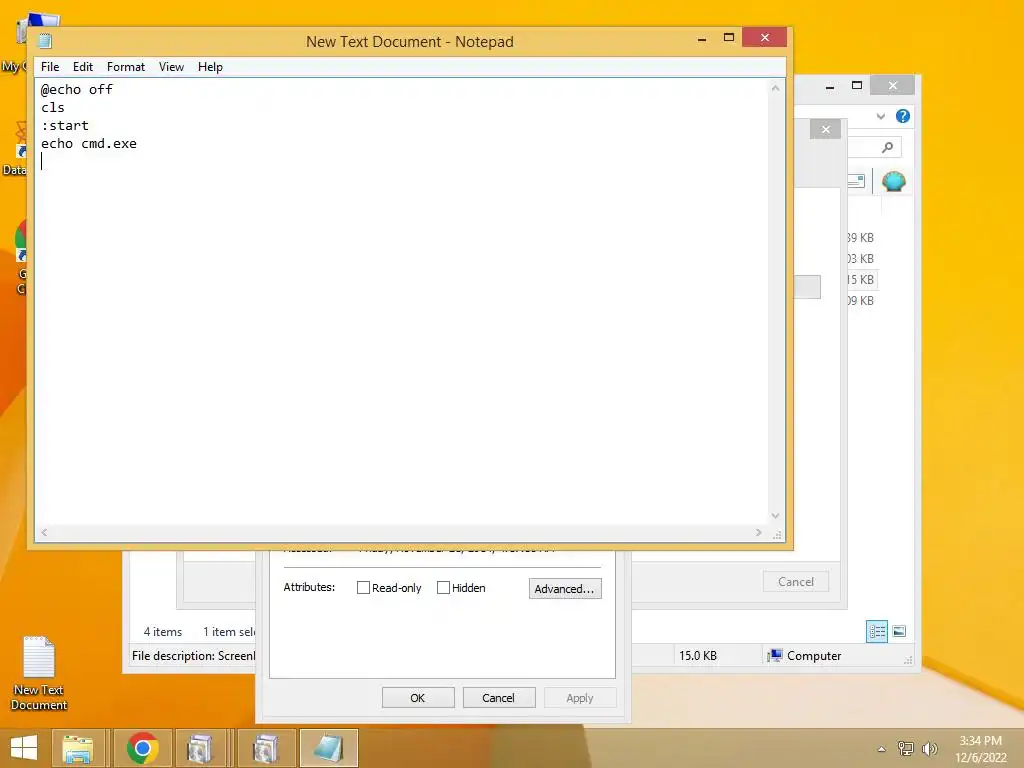Image resolution: width=1024 pixels, height=768 pixels.
Task: Click the taskbar clock showing 3:34 PM
Action: pyautogui.click(x=981, y=748)
